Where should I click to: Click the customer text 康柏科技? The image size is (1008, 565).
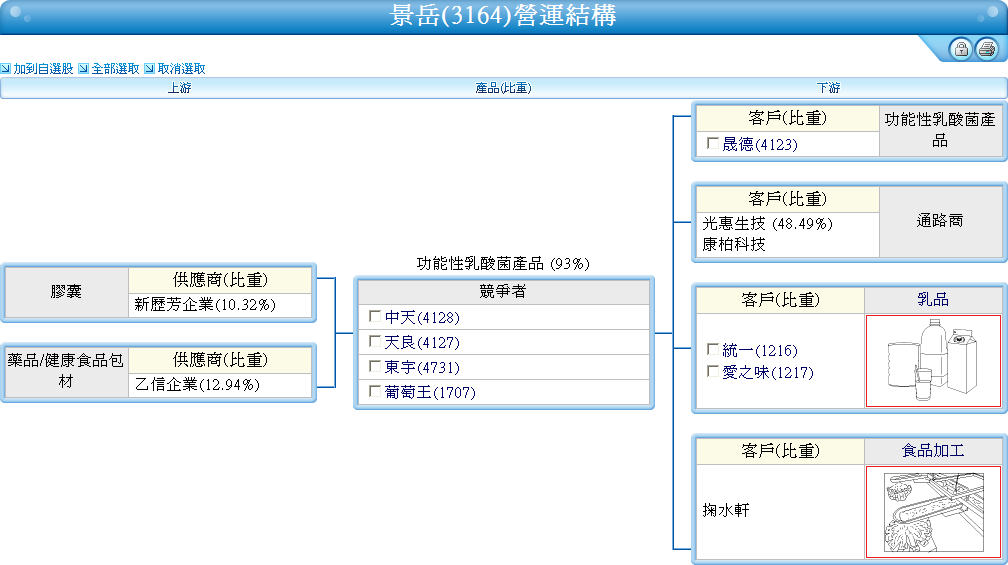pyautogui.click(x=734, y=244)
